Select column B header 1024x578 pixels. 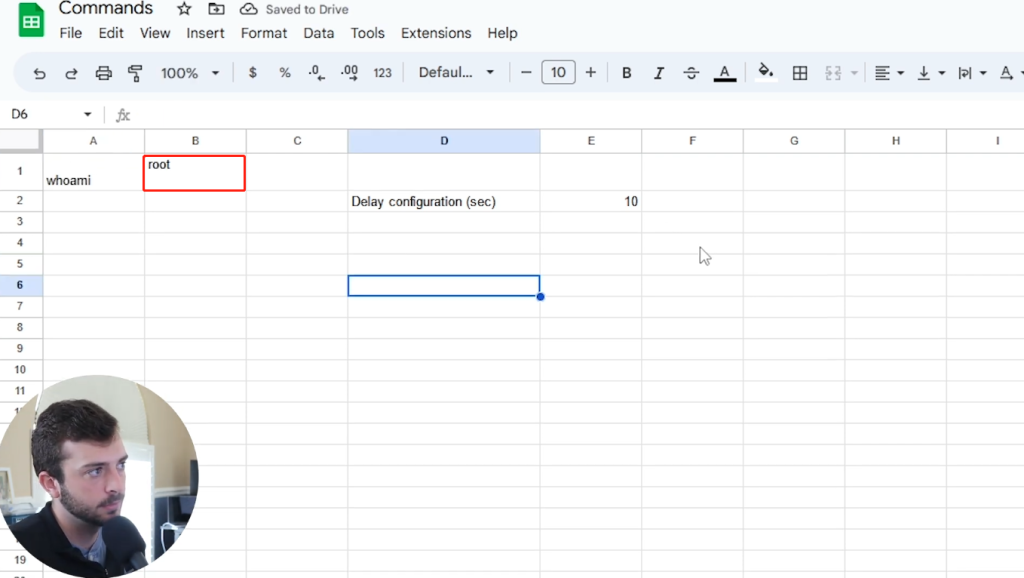pyautogui.click(x=195, y=141)
